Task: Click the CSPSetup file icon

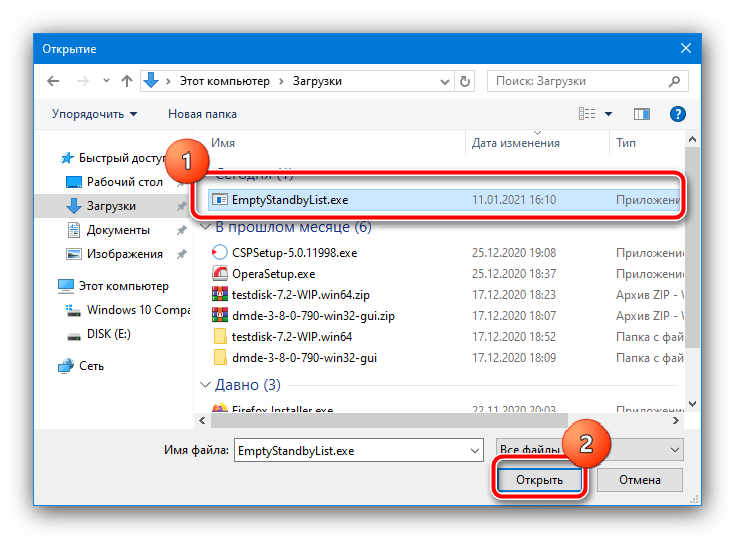Action: (219, 253)
